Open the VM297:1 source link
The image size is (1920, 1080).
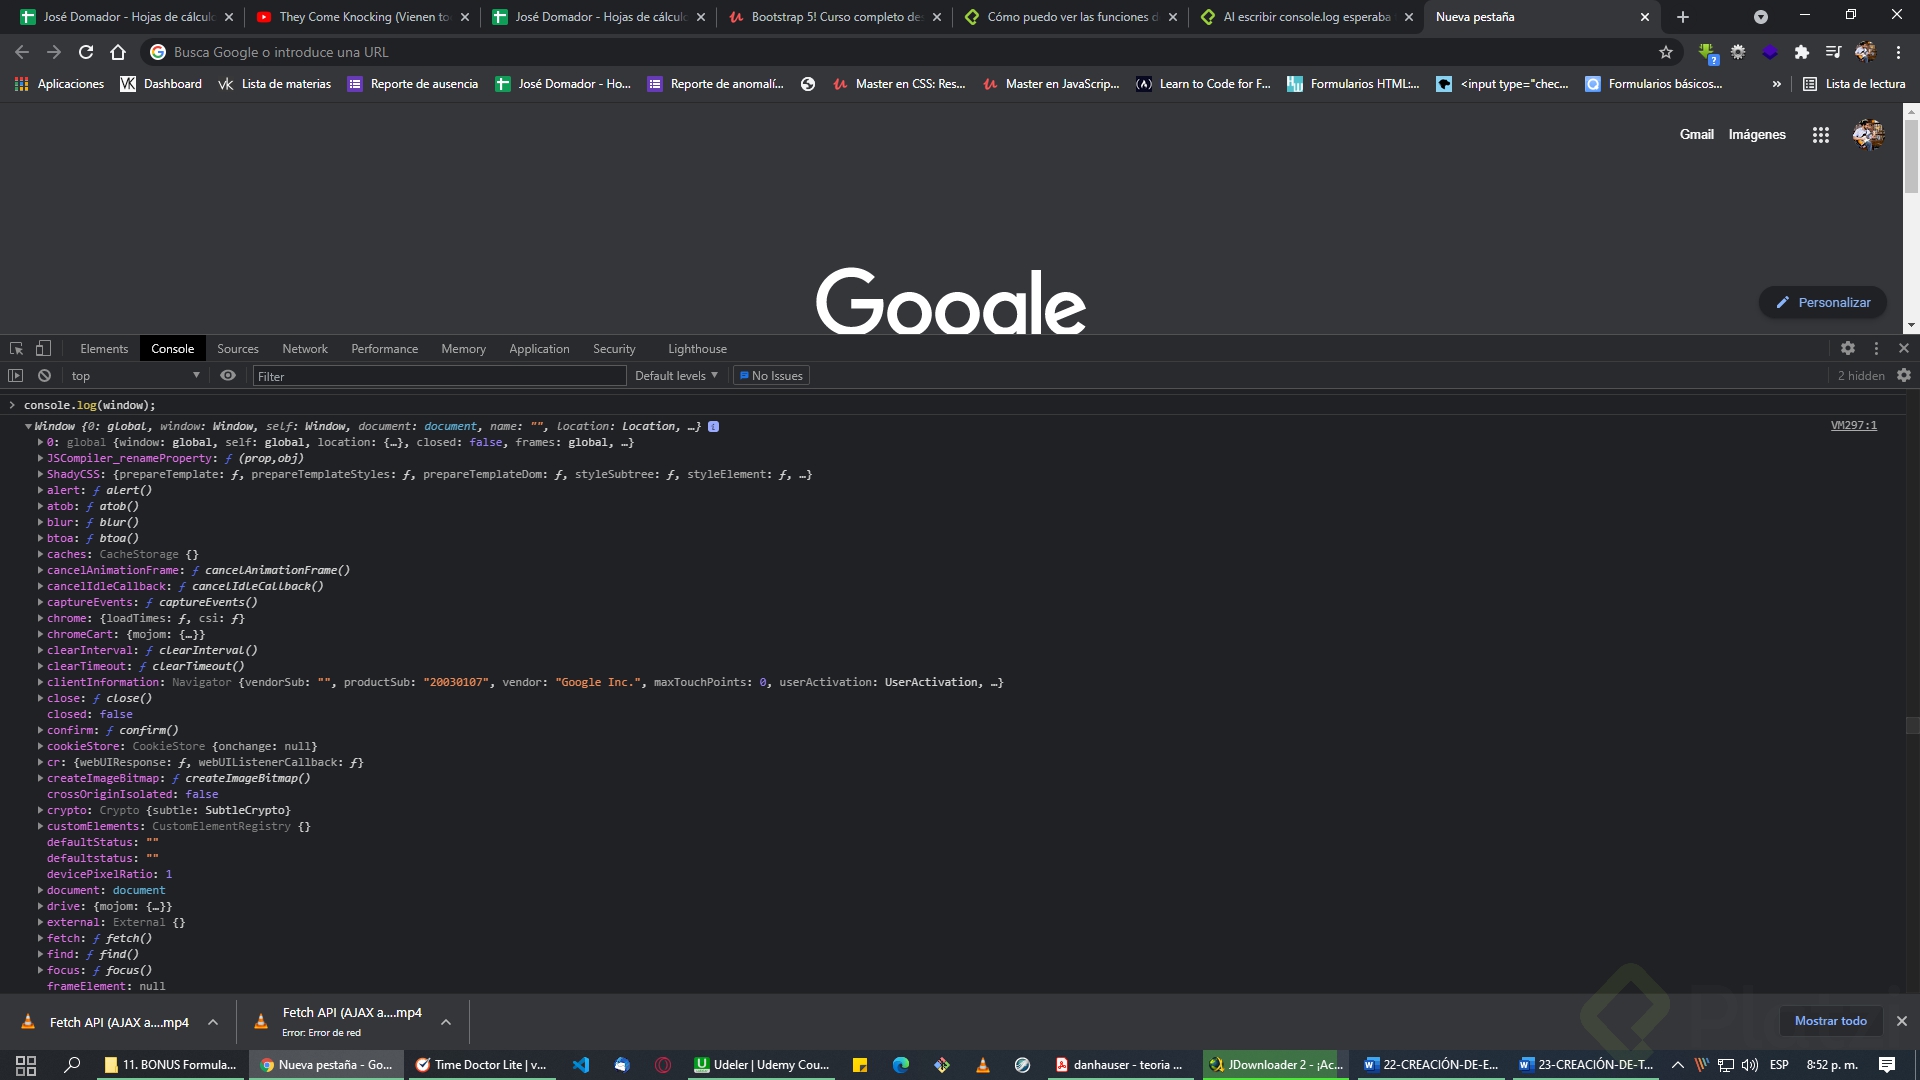1853,426
